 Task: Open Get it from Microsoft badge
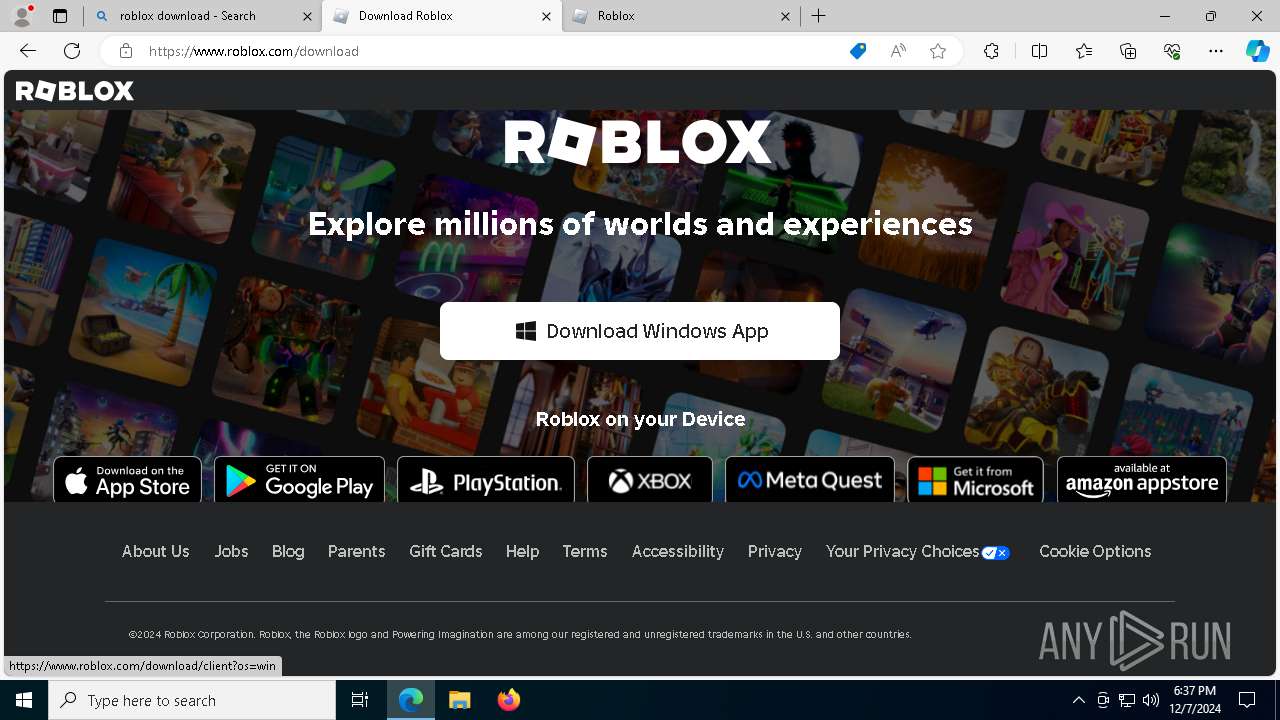(x=975, y=481)
